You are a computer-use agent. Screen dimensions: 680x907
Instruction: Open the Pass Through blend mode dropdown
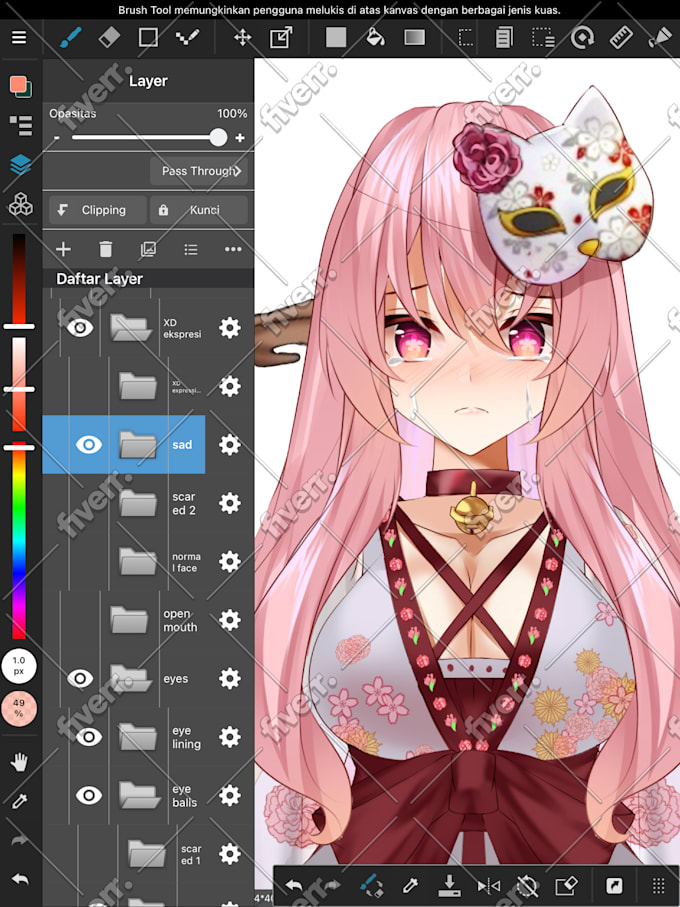(198, 171)
